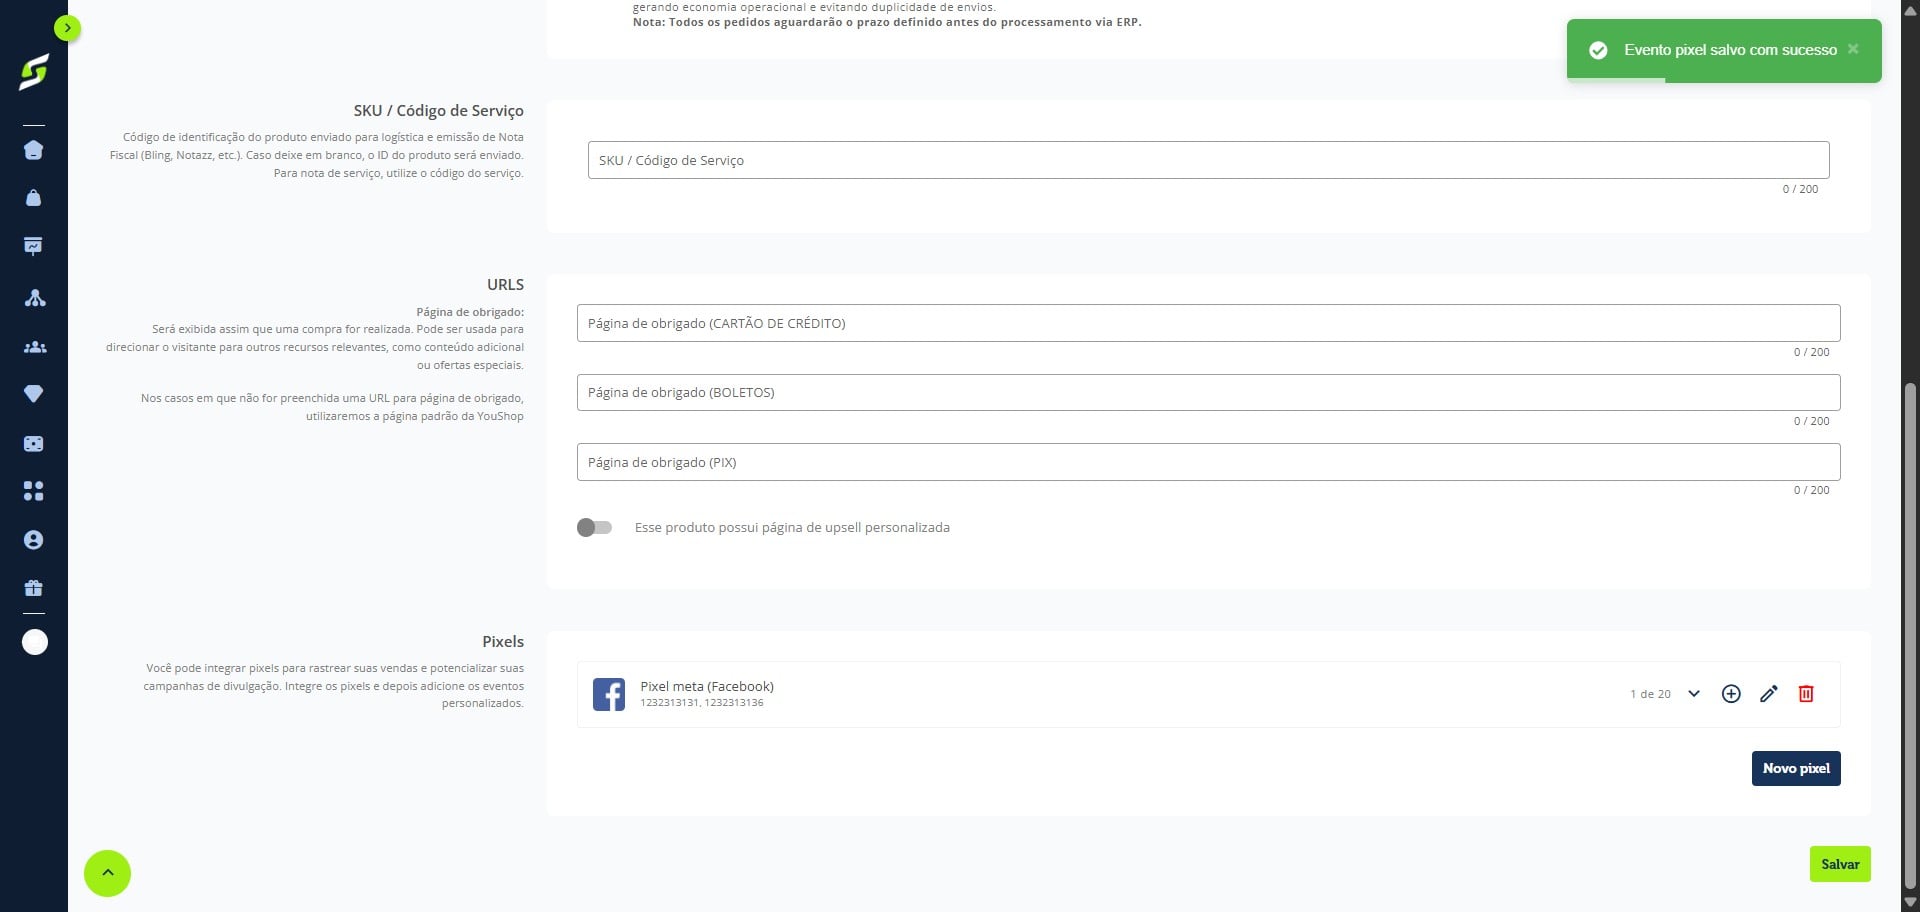Add an event to Pixel meta (plus icon)

point(1731,693)
